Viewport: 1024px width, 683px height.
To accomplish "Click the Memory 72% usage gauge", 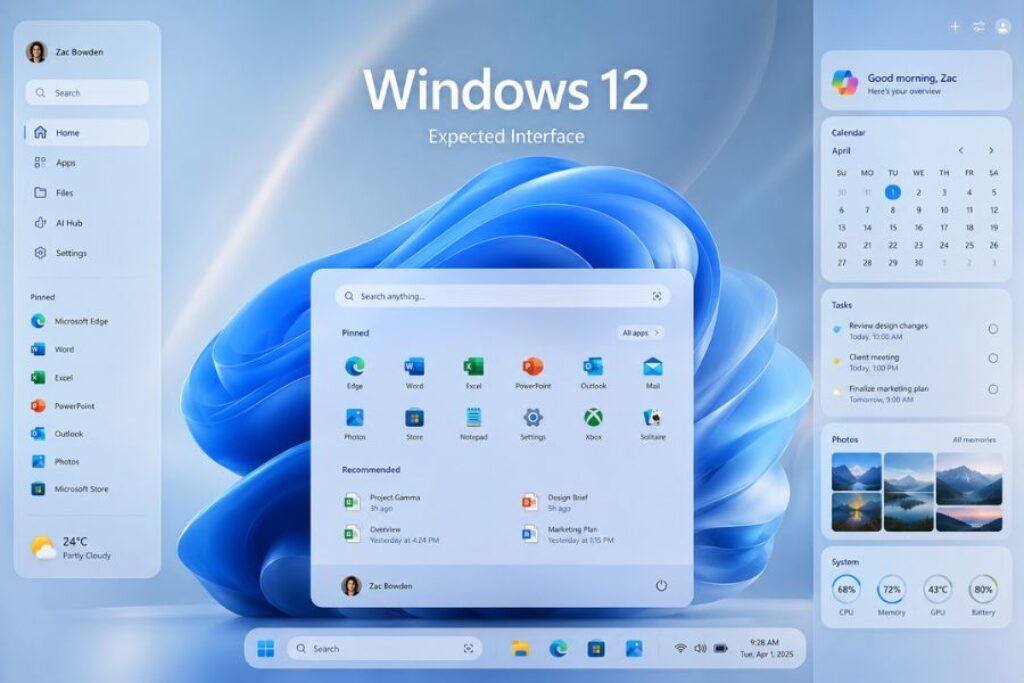I will click(x=891, y=589).
